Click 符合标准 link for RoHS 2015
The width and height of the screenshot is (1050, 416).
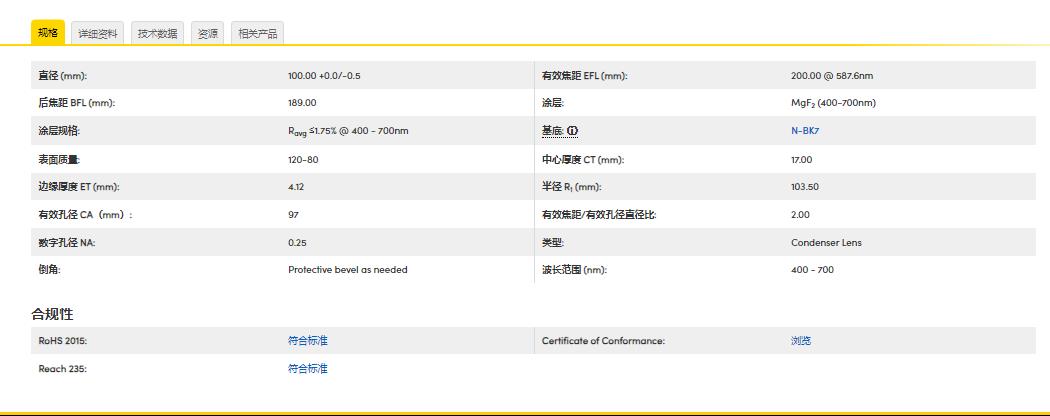click(308, 340)
